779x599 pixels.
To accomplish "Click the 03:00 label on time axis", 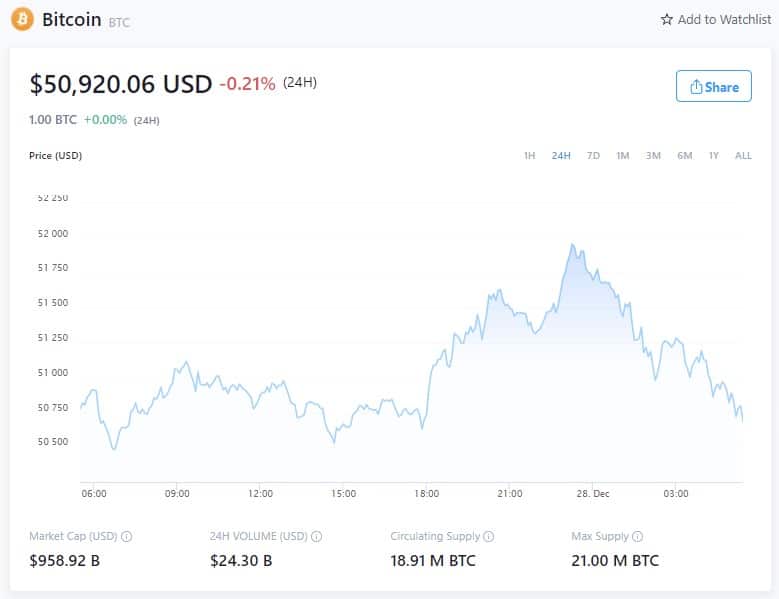I will pyautogui.click(x=676, y=494).
